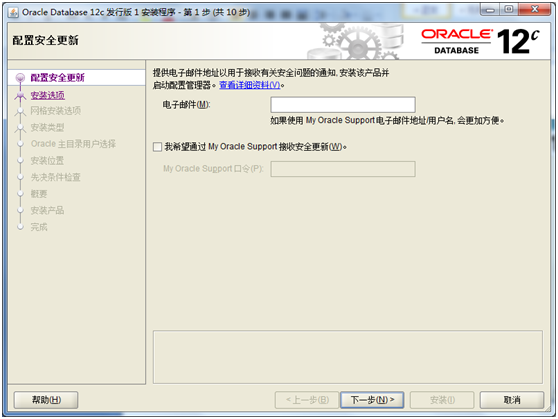Click 概要 step in sidebar

coord(39,194)
